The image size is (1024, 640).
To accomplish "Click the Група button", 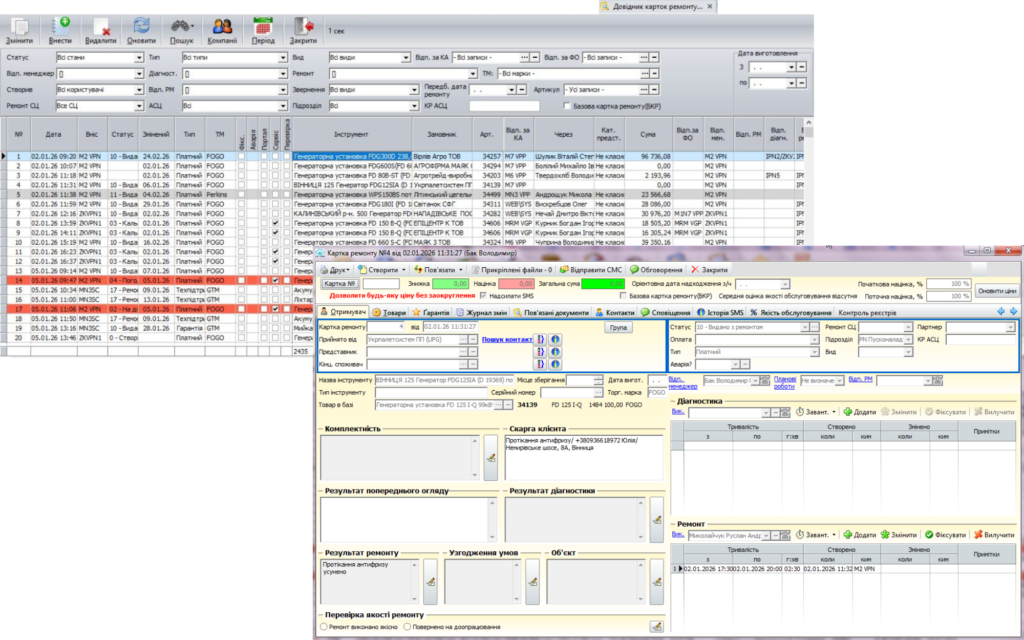I will point(618,327).
